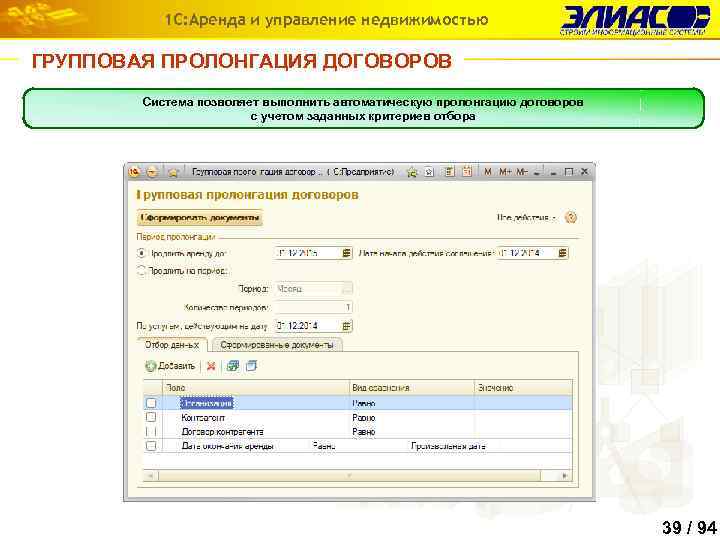Open the 'Все действия' dropdown menu

[x=527, y=217]
